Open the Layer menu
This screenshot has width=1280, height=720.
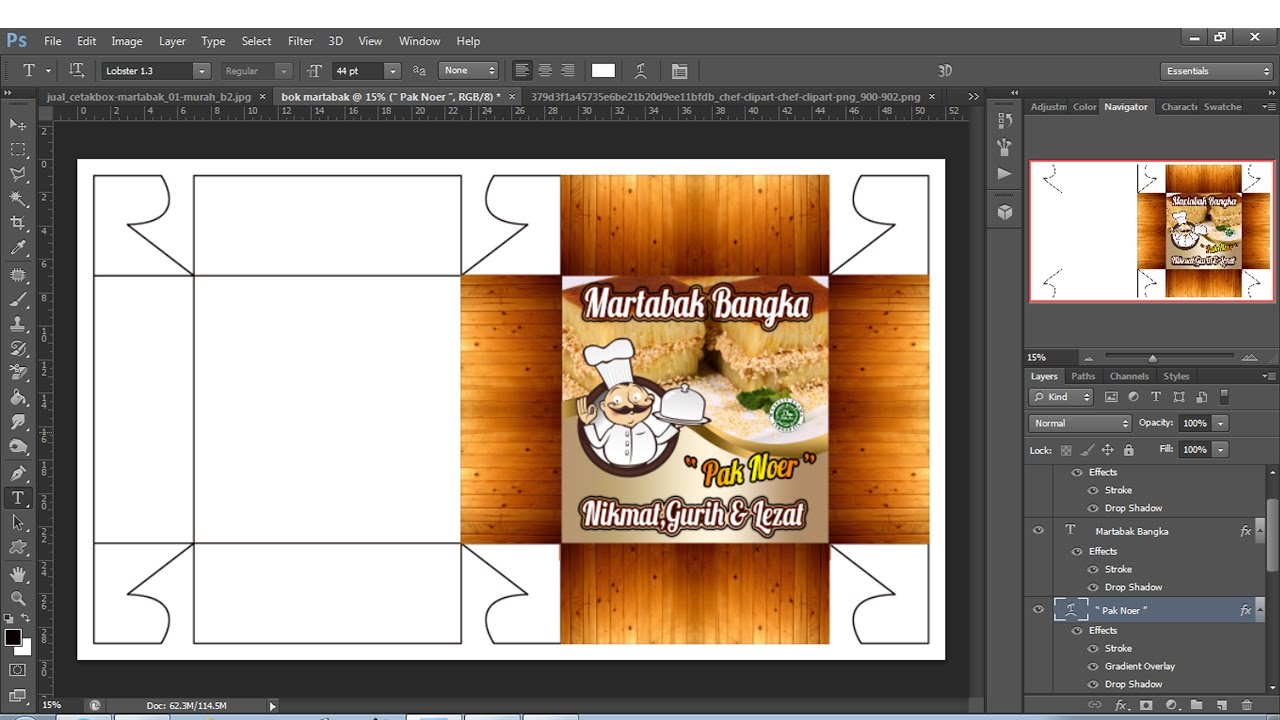click(x=172, y=41)
